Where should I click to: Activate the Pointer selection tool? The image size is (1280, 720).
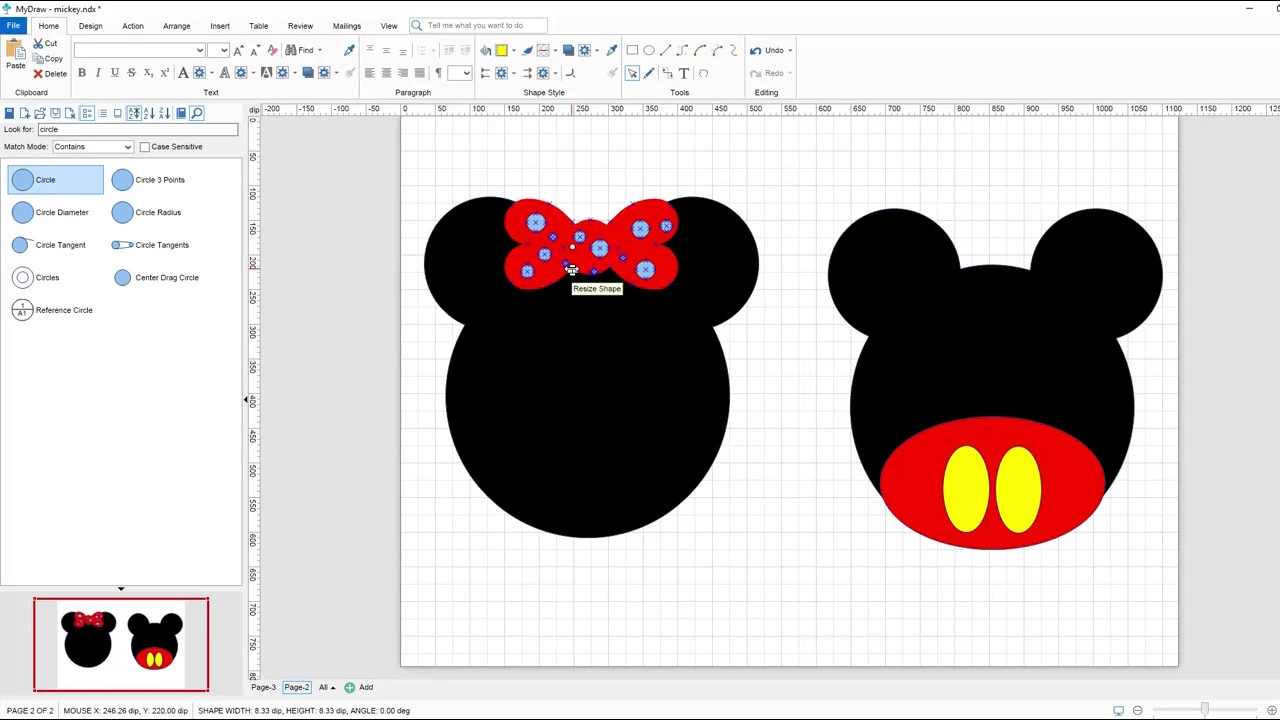click(632, 73)
